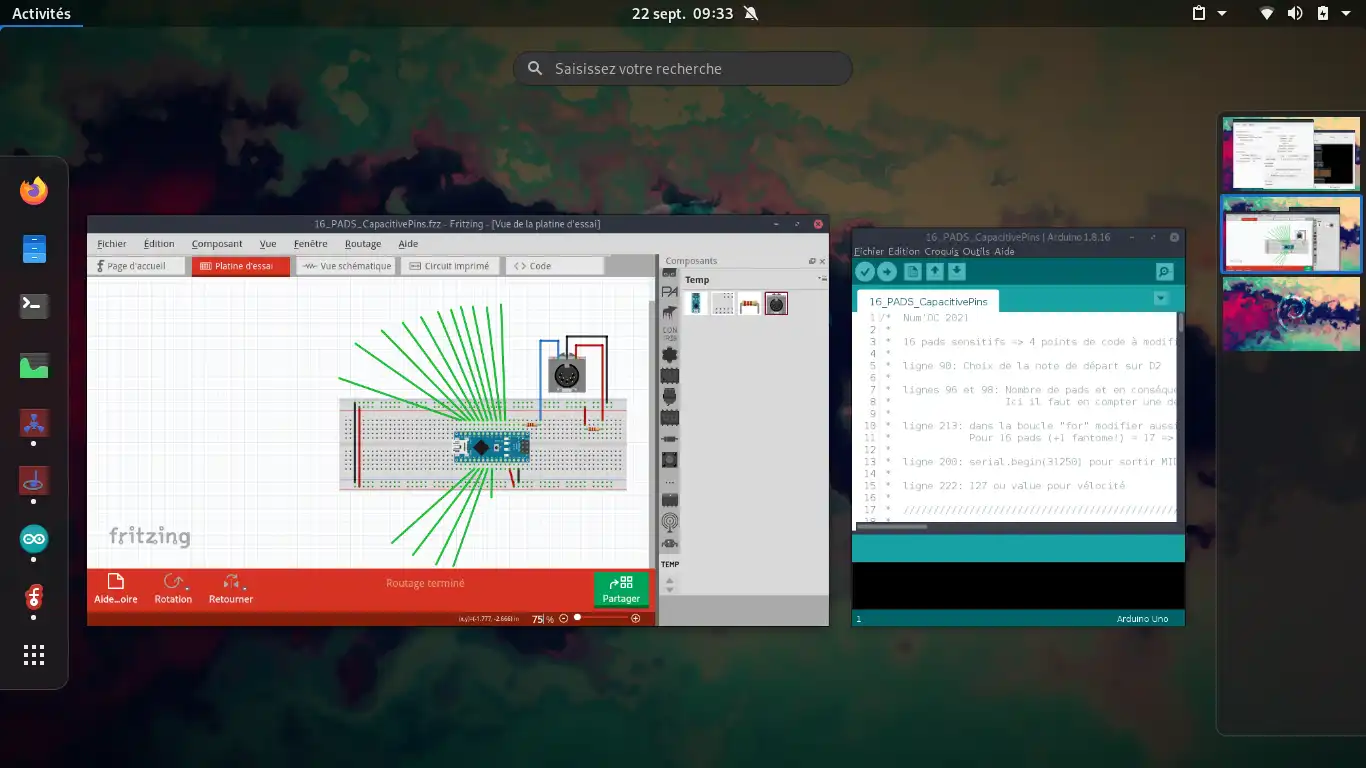Open Aide menu in Arduino IDE
This screenshot has height=768, width=1366.
[1004, 251]
